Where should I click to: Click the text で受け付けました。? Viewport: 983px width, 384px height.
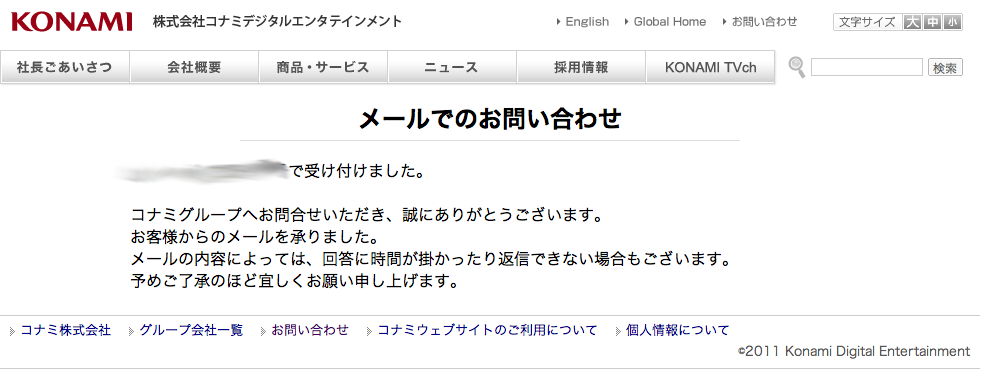(x=358, y=170)
